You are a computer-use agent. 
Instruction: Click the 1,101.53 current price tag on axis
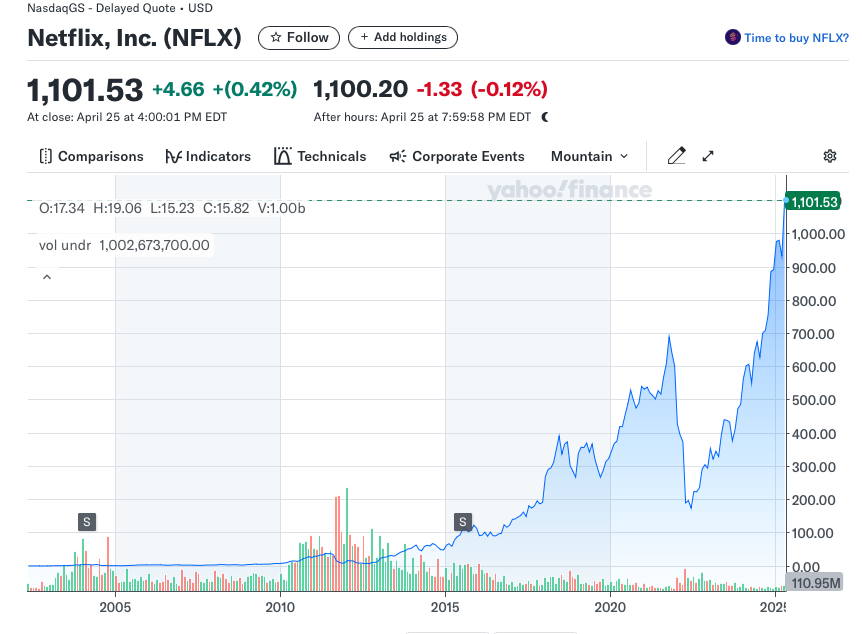pos(814,202)
